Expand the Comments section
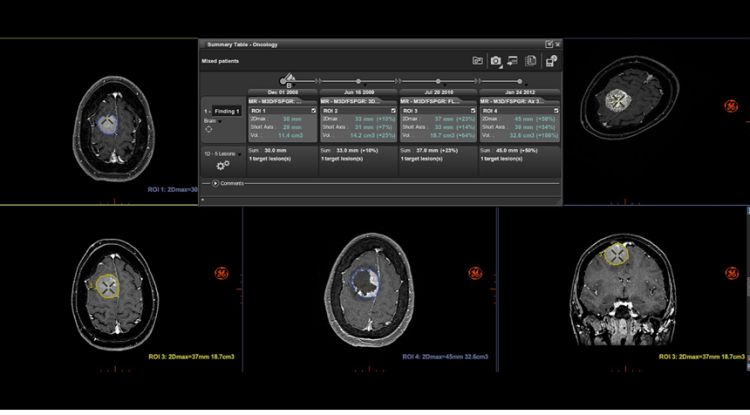The image size is (750, 415). pyautogui.click(x=215, y=183)
